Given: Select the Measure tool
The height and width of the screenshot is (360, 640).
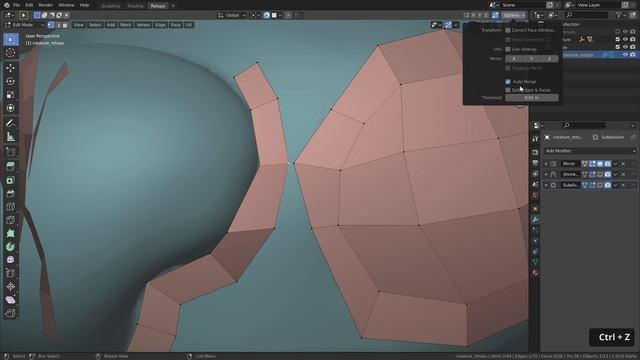Looking at the screenshot, I should [x=11, y=137].
